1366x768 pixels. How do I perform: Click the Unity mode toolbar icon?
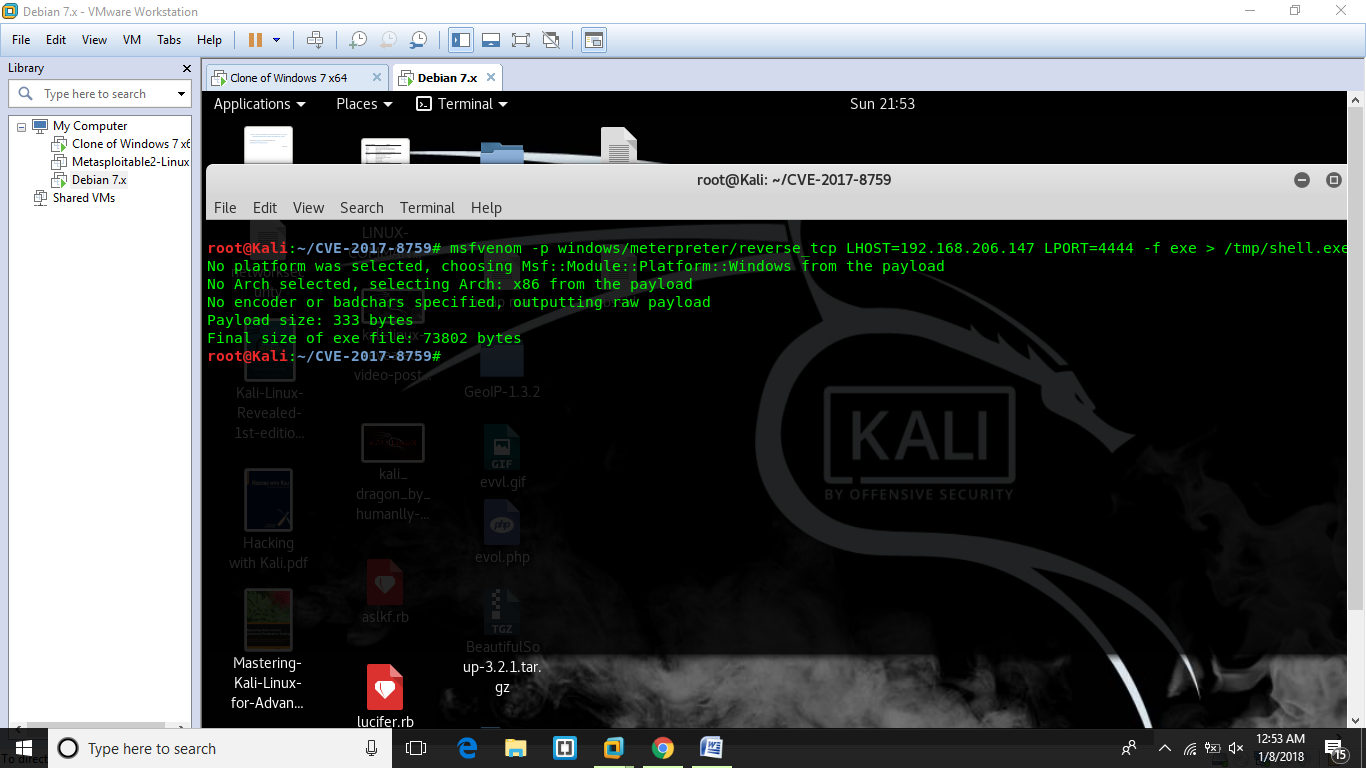click(551, 40)
